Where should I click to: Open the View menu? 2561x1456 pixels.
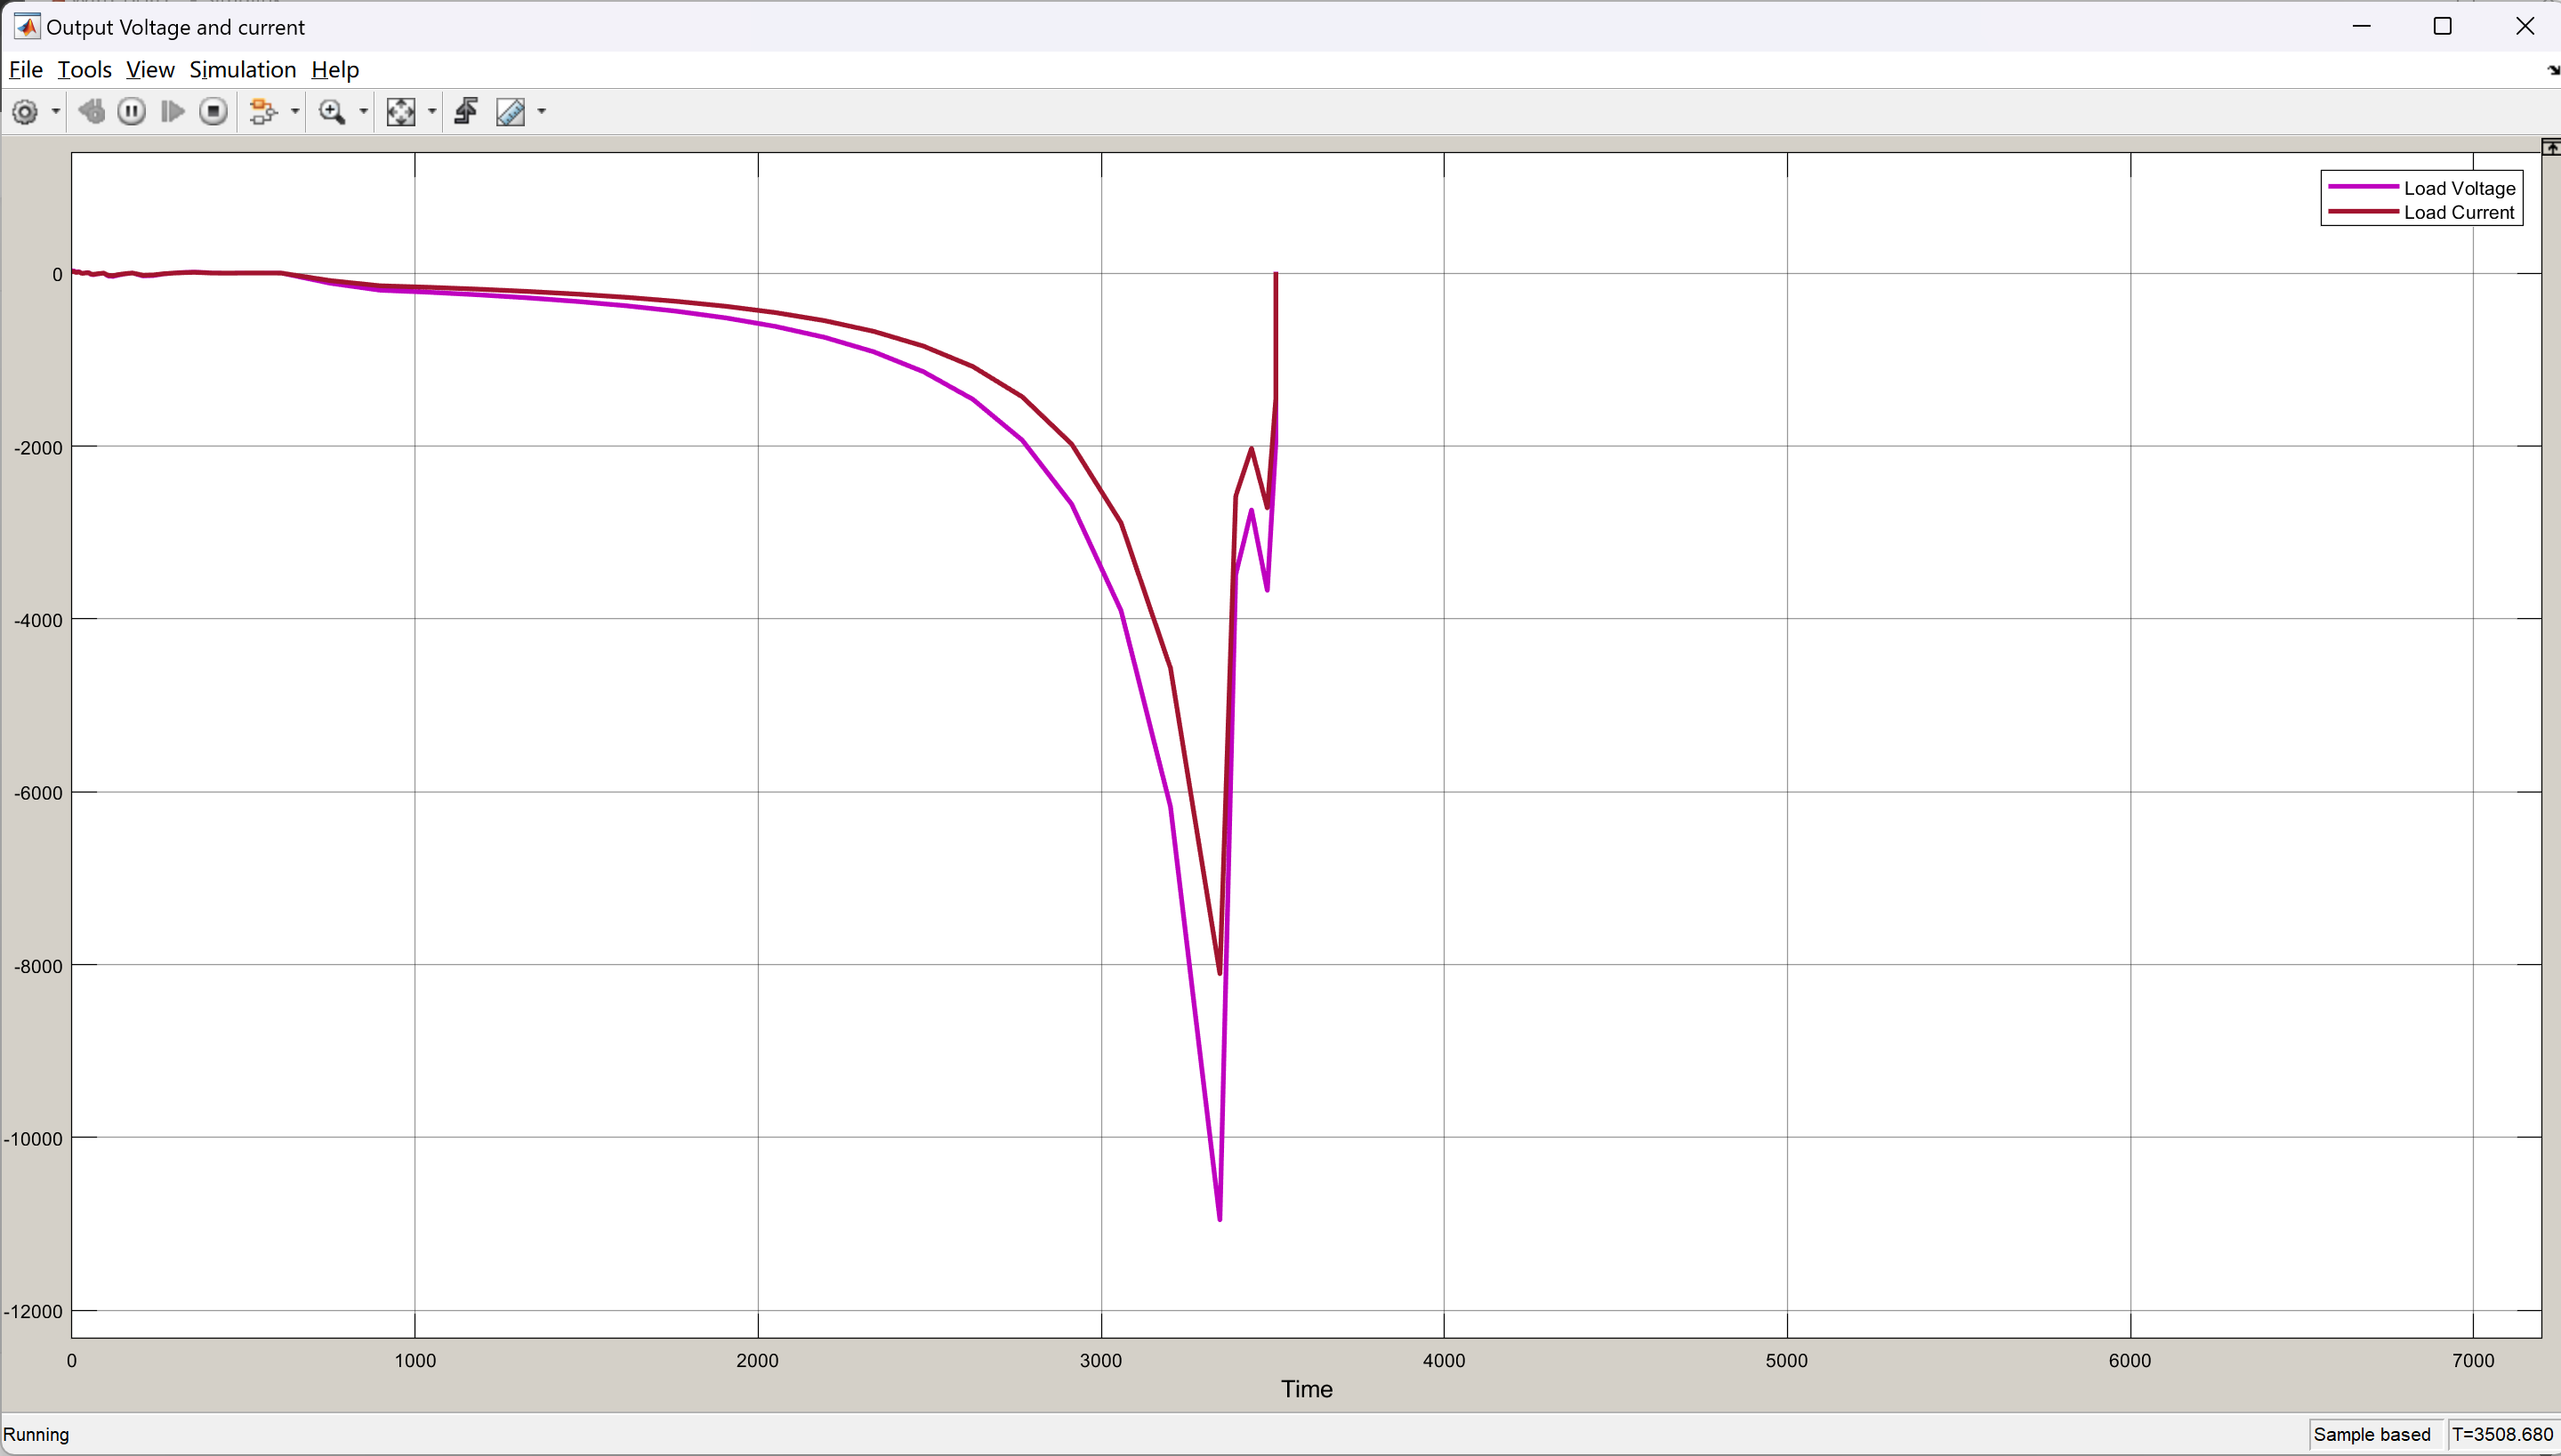[150, 70]
